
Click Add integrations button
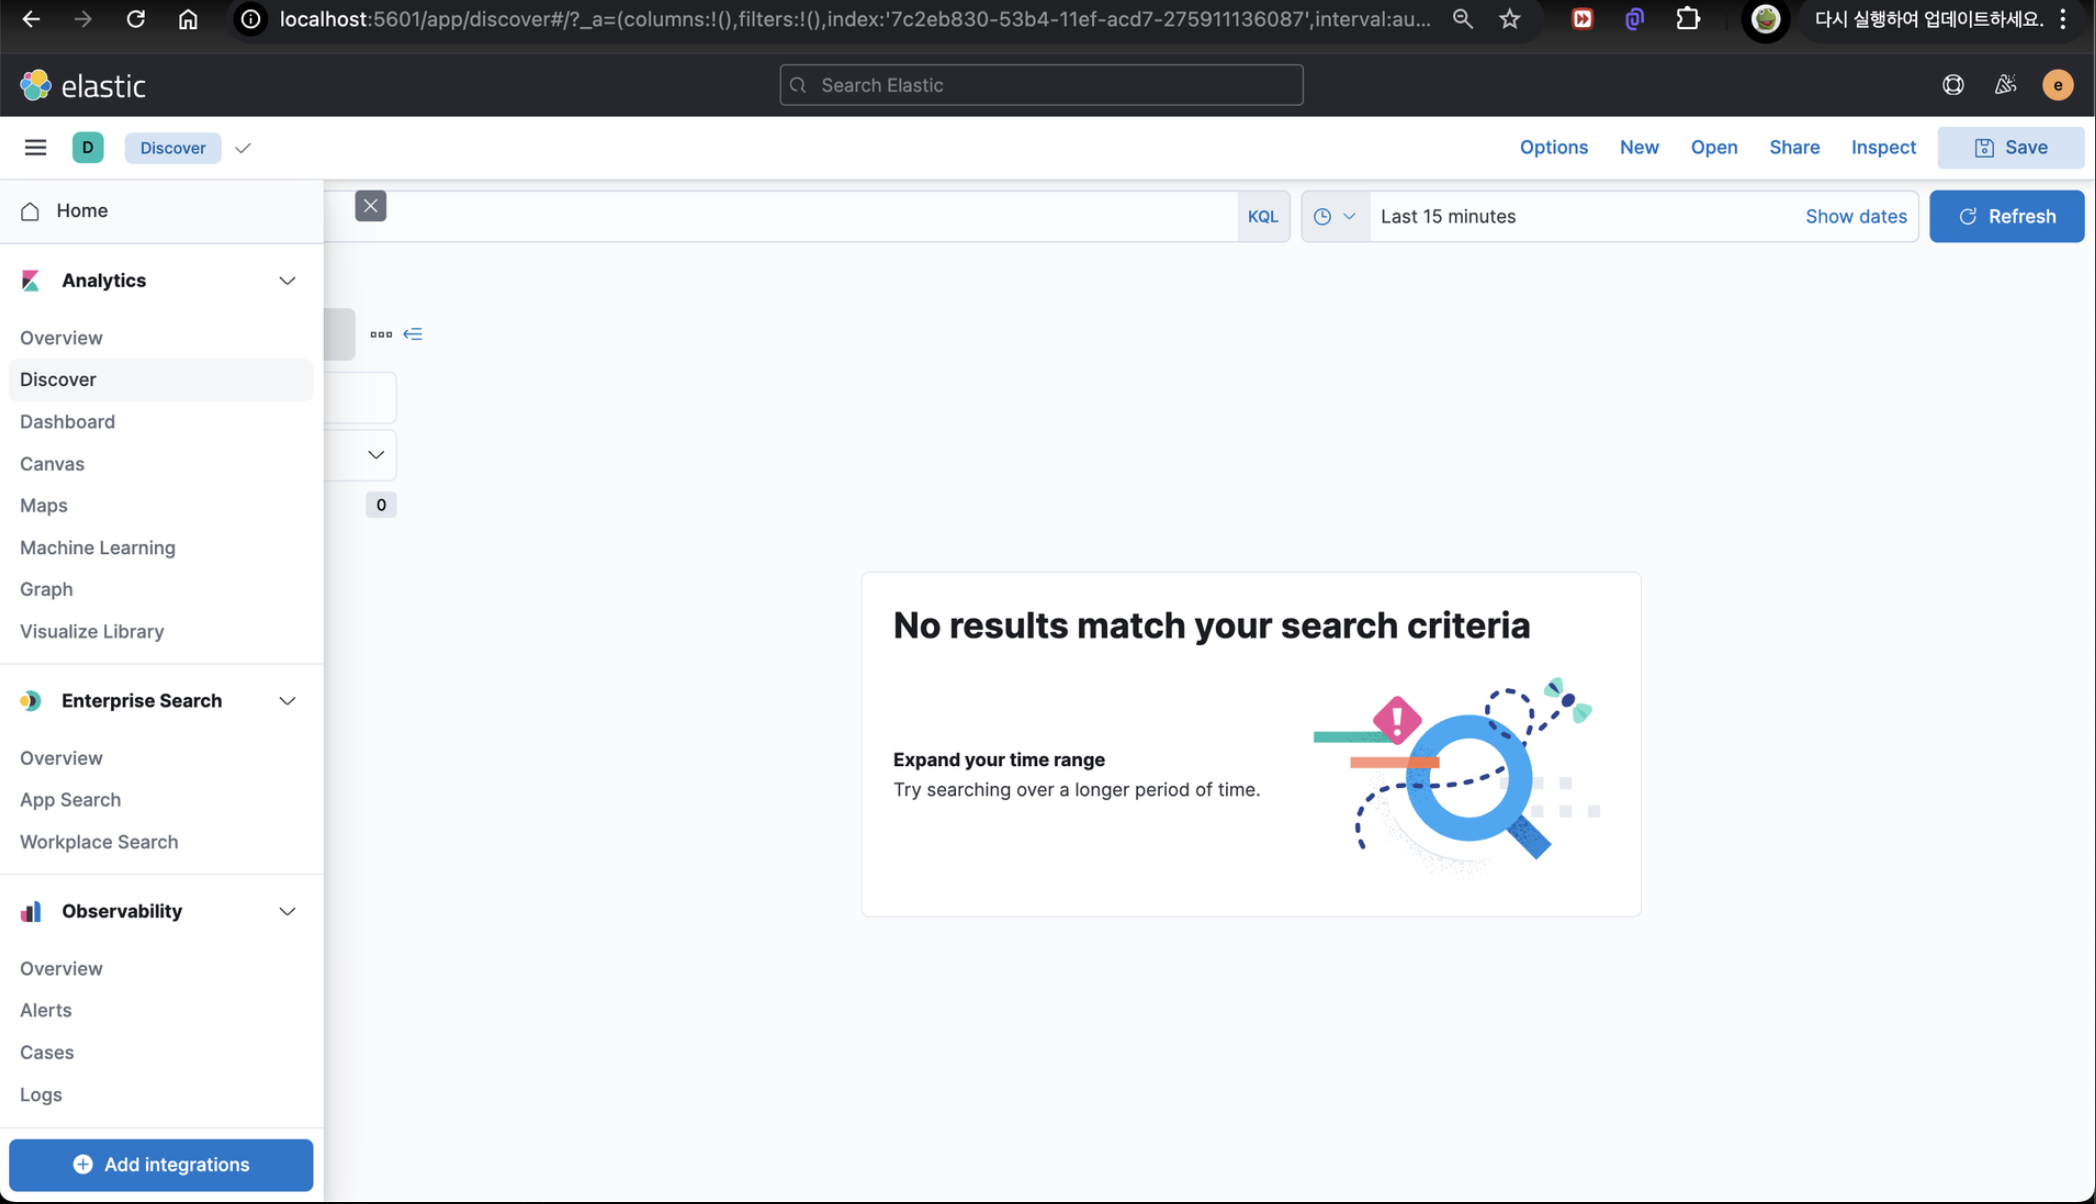[161, 1165]
